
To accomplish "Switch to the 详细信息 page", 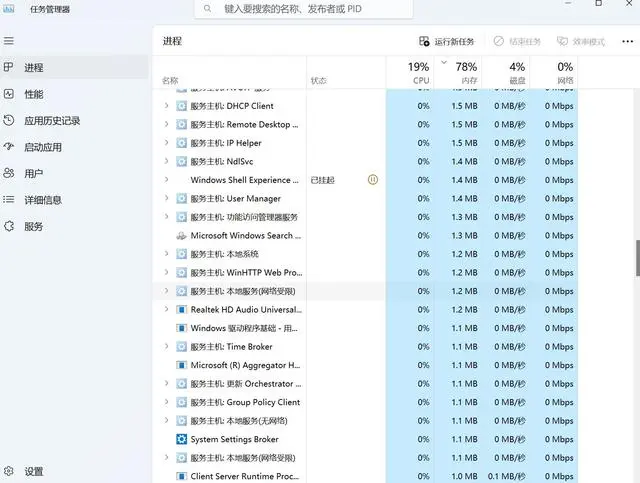I will click(74, 200).
